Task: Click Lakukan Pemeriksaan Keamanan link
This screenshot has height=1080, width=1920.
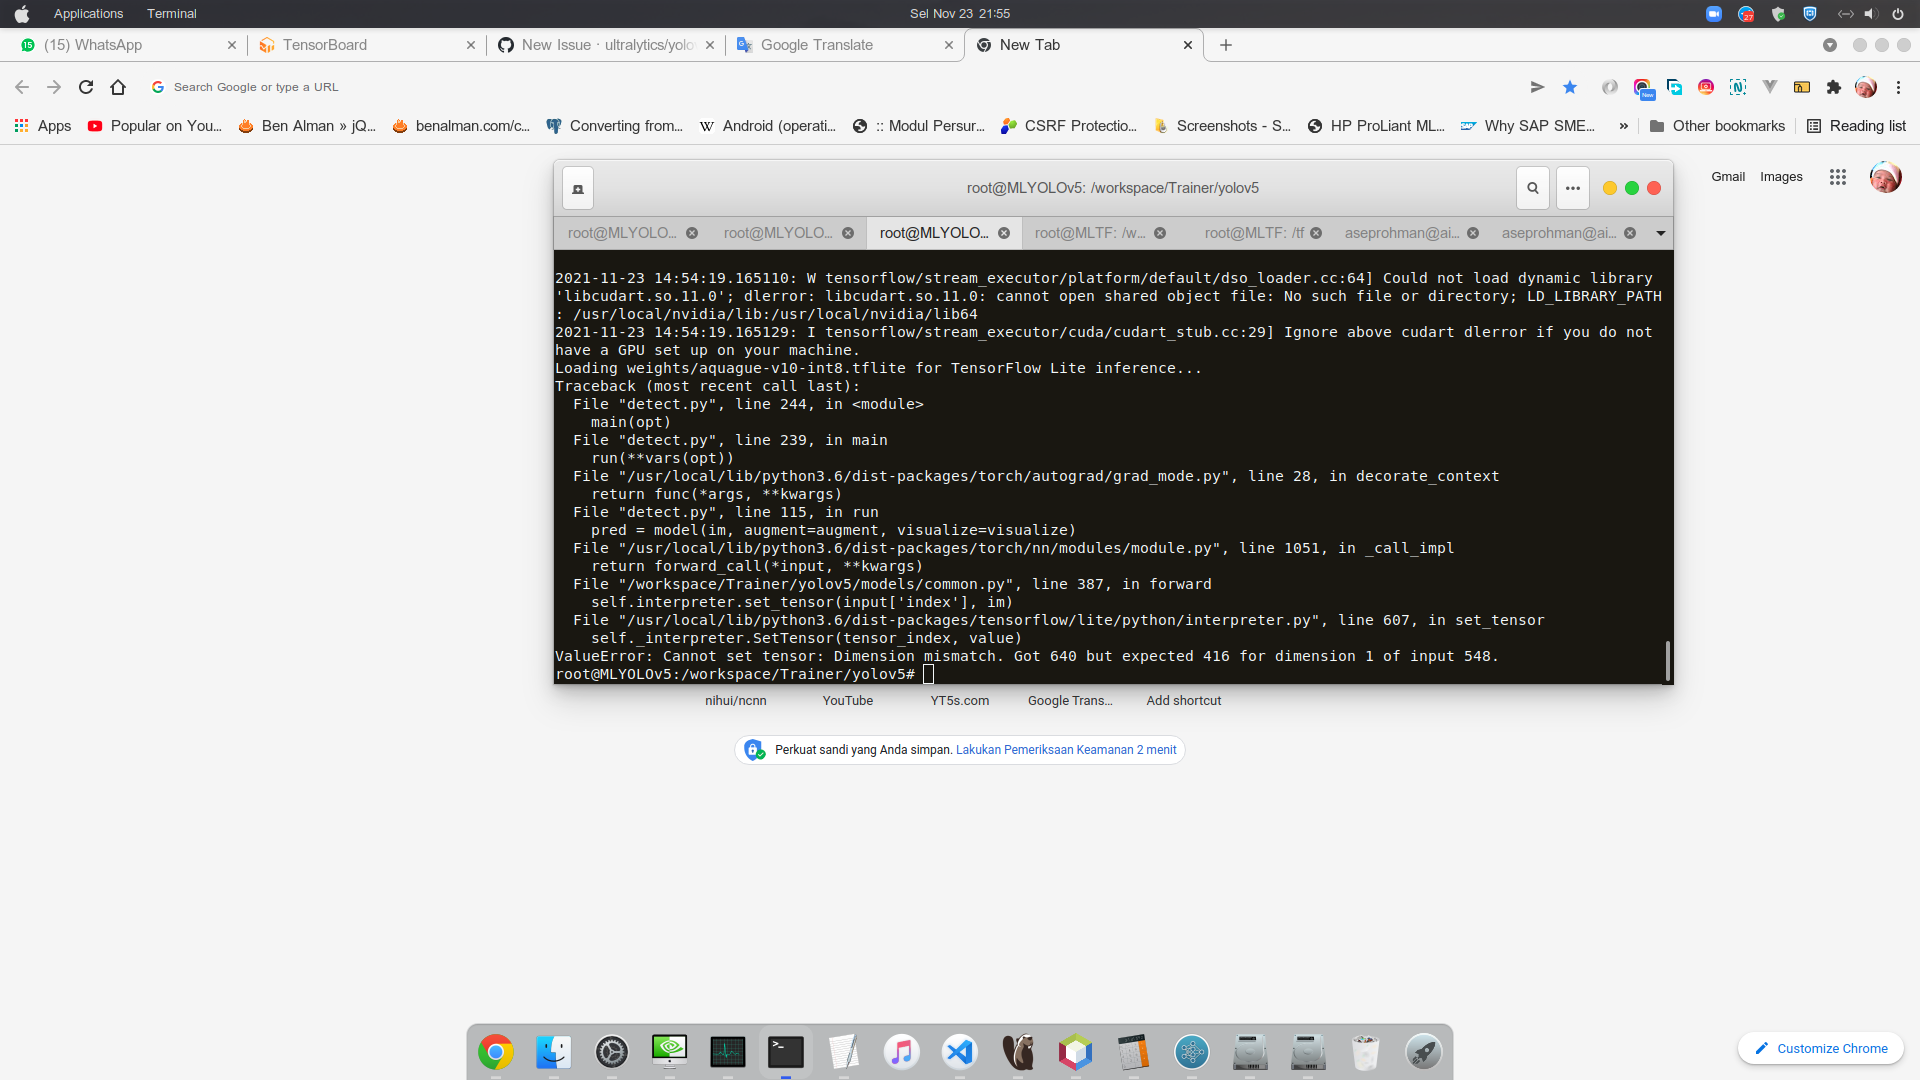Action: pyautogui.click(x=1066, y=750)
